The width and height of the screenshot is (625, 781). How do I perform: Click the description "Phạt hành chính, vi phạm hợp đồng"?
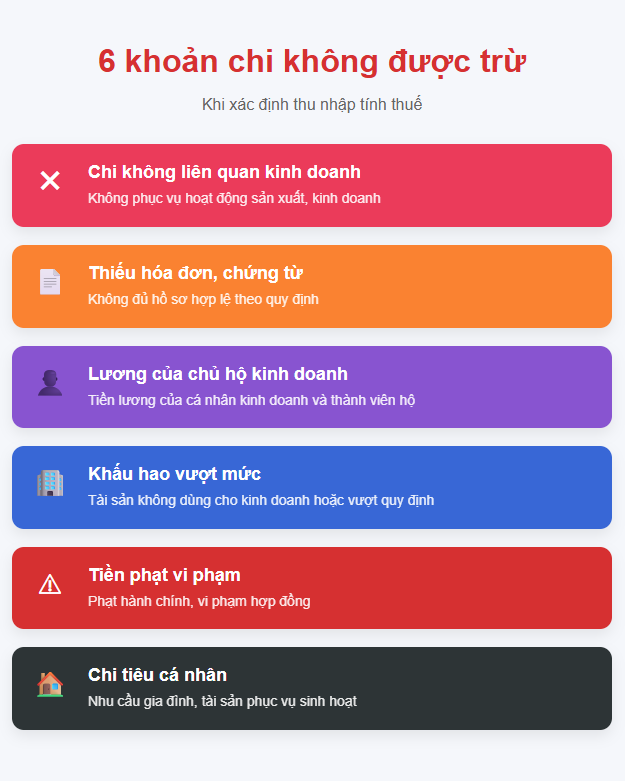[199, 601]
